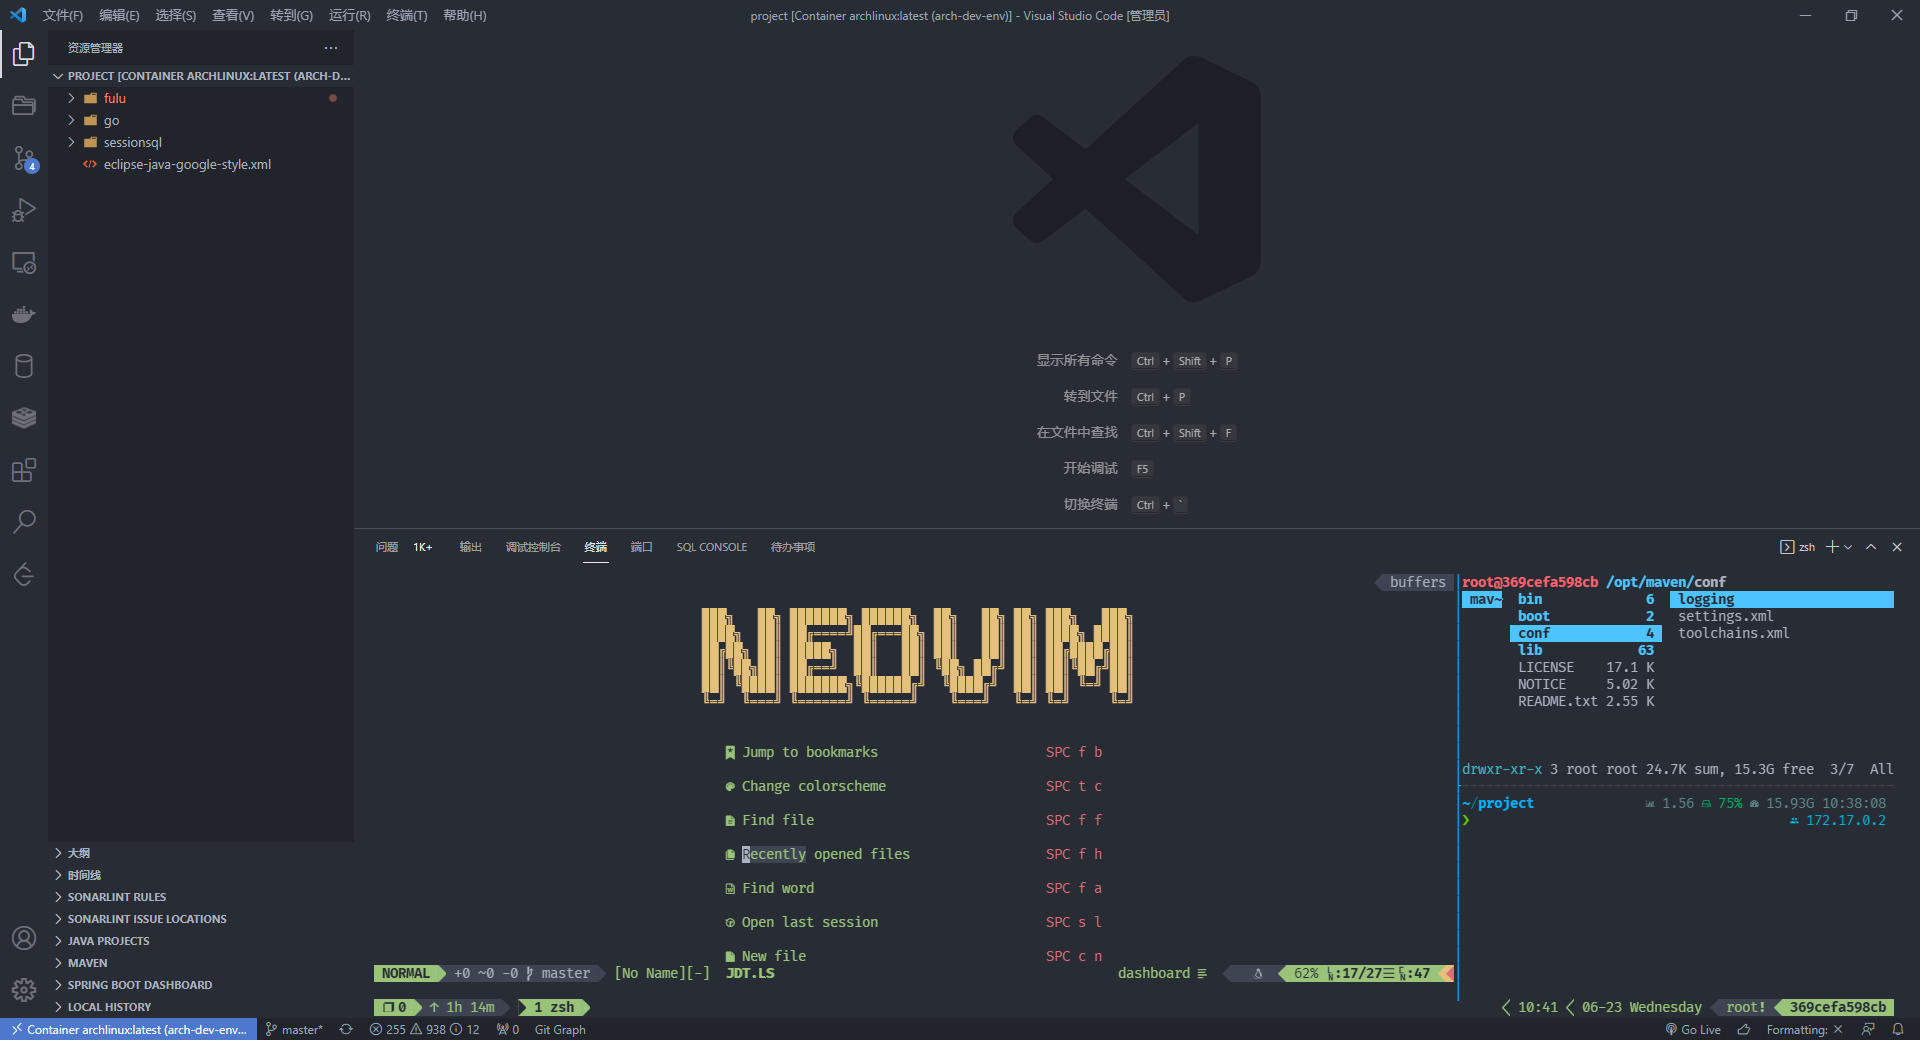The width and height of the screenshot is (1920, 1040).
Task: Click the Go Live broadcast button
Action: tap(1693, 1029)
